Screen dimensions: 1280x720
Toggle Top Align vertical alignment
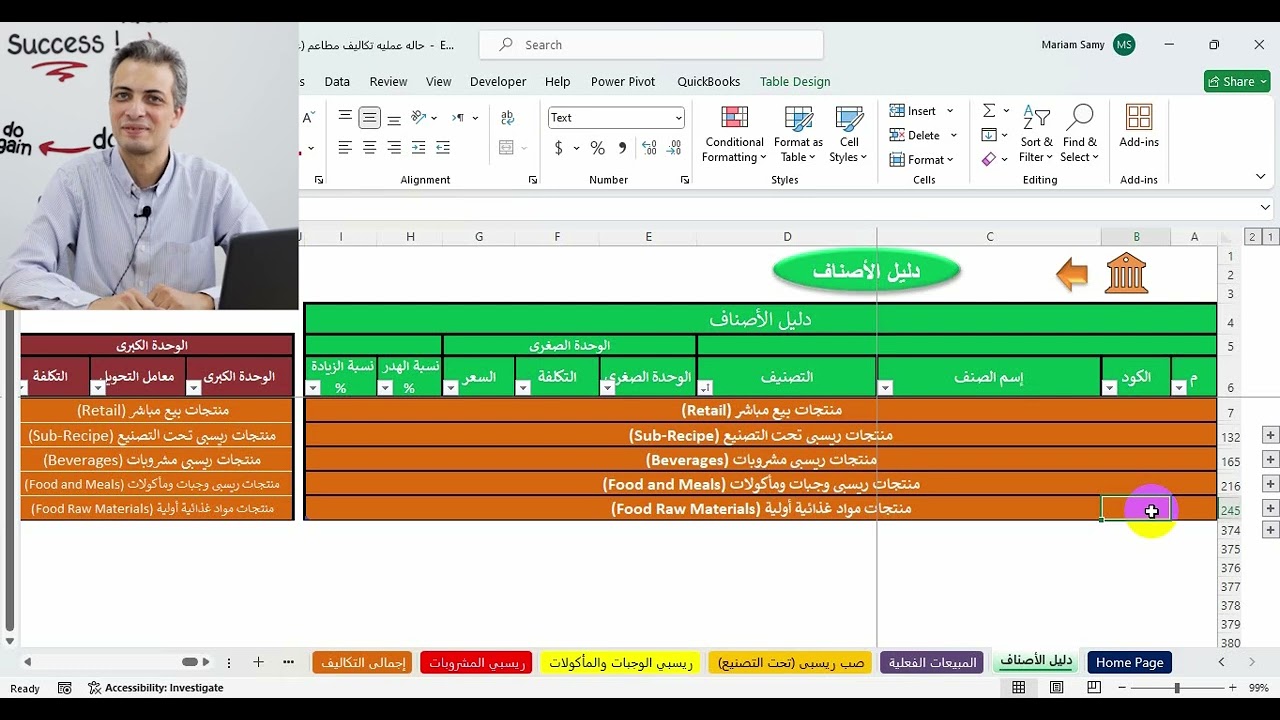tap(345, 117)
